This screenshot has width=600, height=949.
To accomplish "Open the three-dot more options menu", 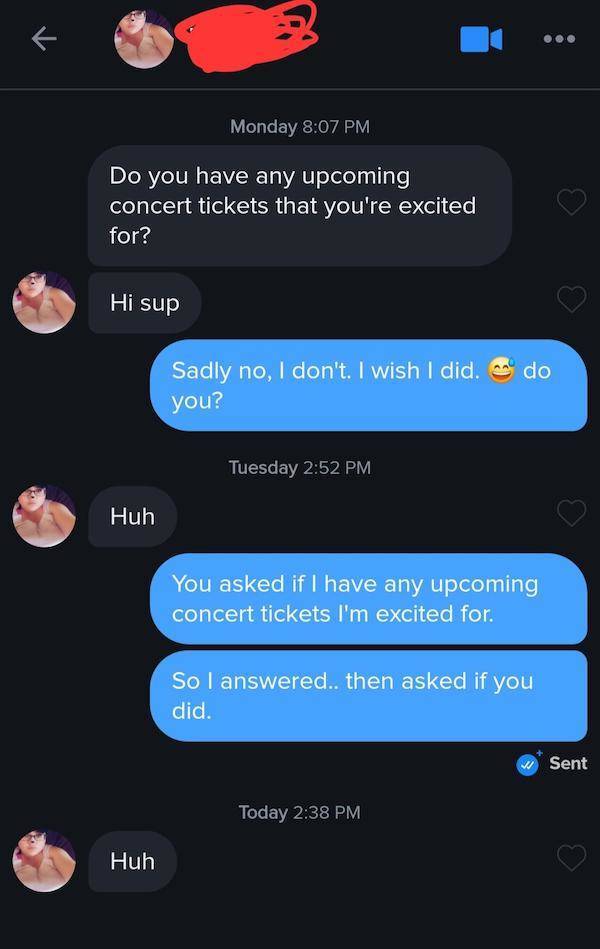I will pyautogui.click(x=558, y=39).
